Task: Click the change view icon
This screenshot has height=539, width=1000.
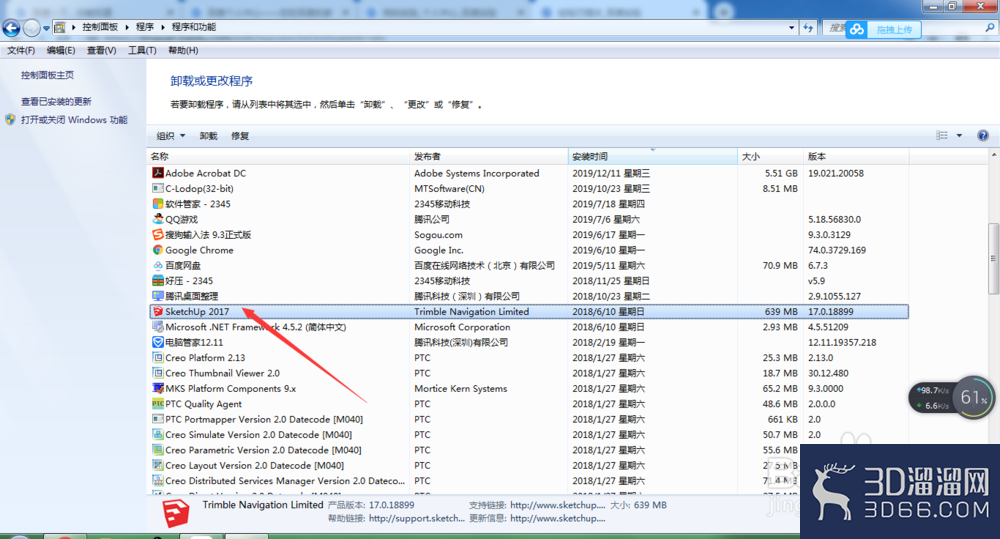Action: (x=941, y=135)
